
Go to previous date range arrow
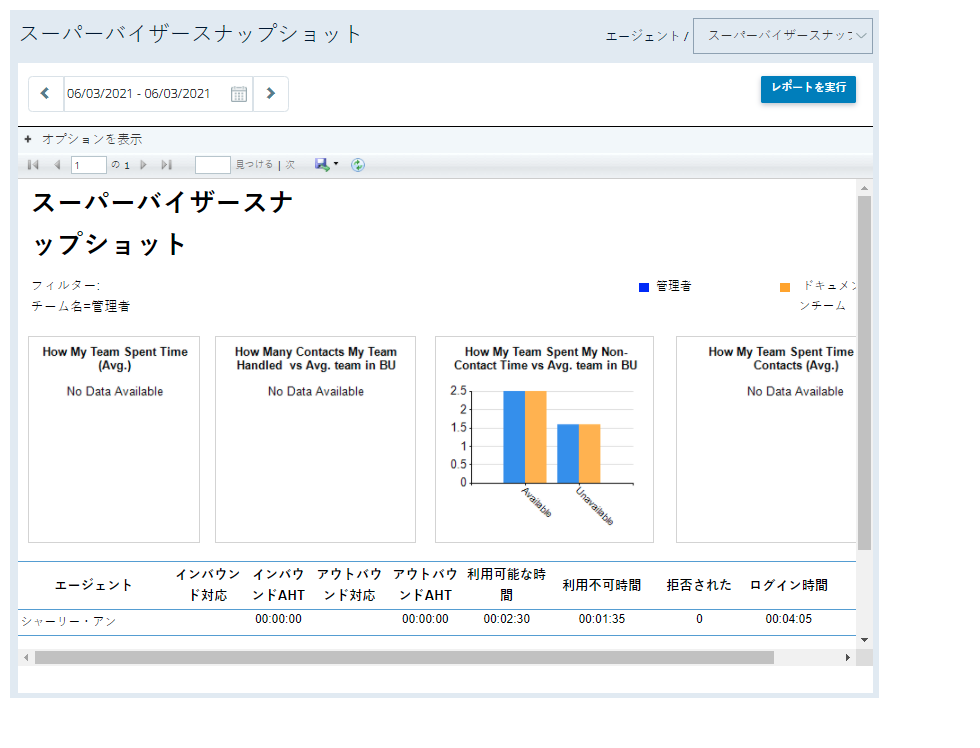tap(45, 94)
